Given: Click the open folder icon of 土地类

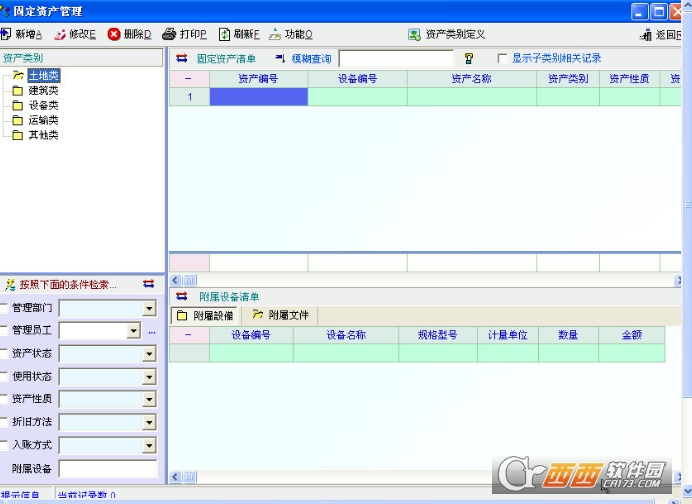Looking at the screenshot, I should tap(18, 75).
